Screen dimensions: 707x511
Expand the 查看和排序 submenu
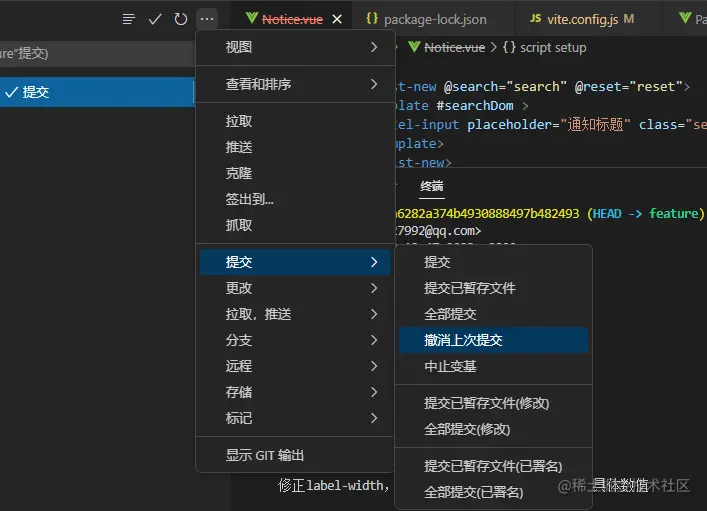tap(295, 84)
